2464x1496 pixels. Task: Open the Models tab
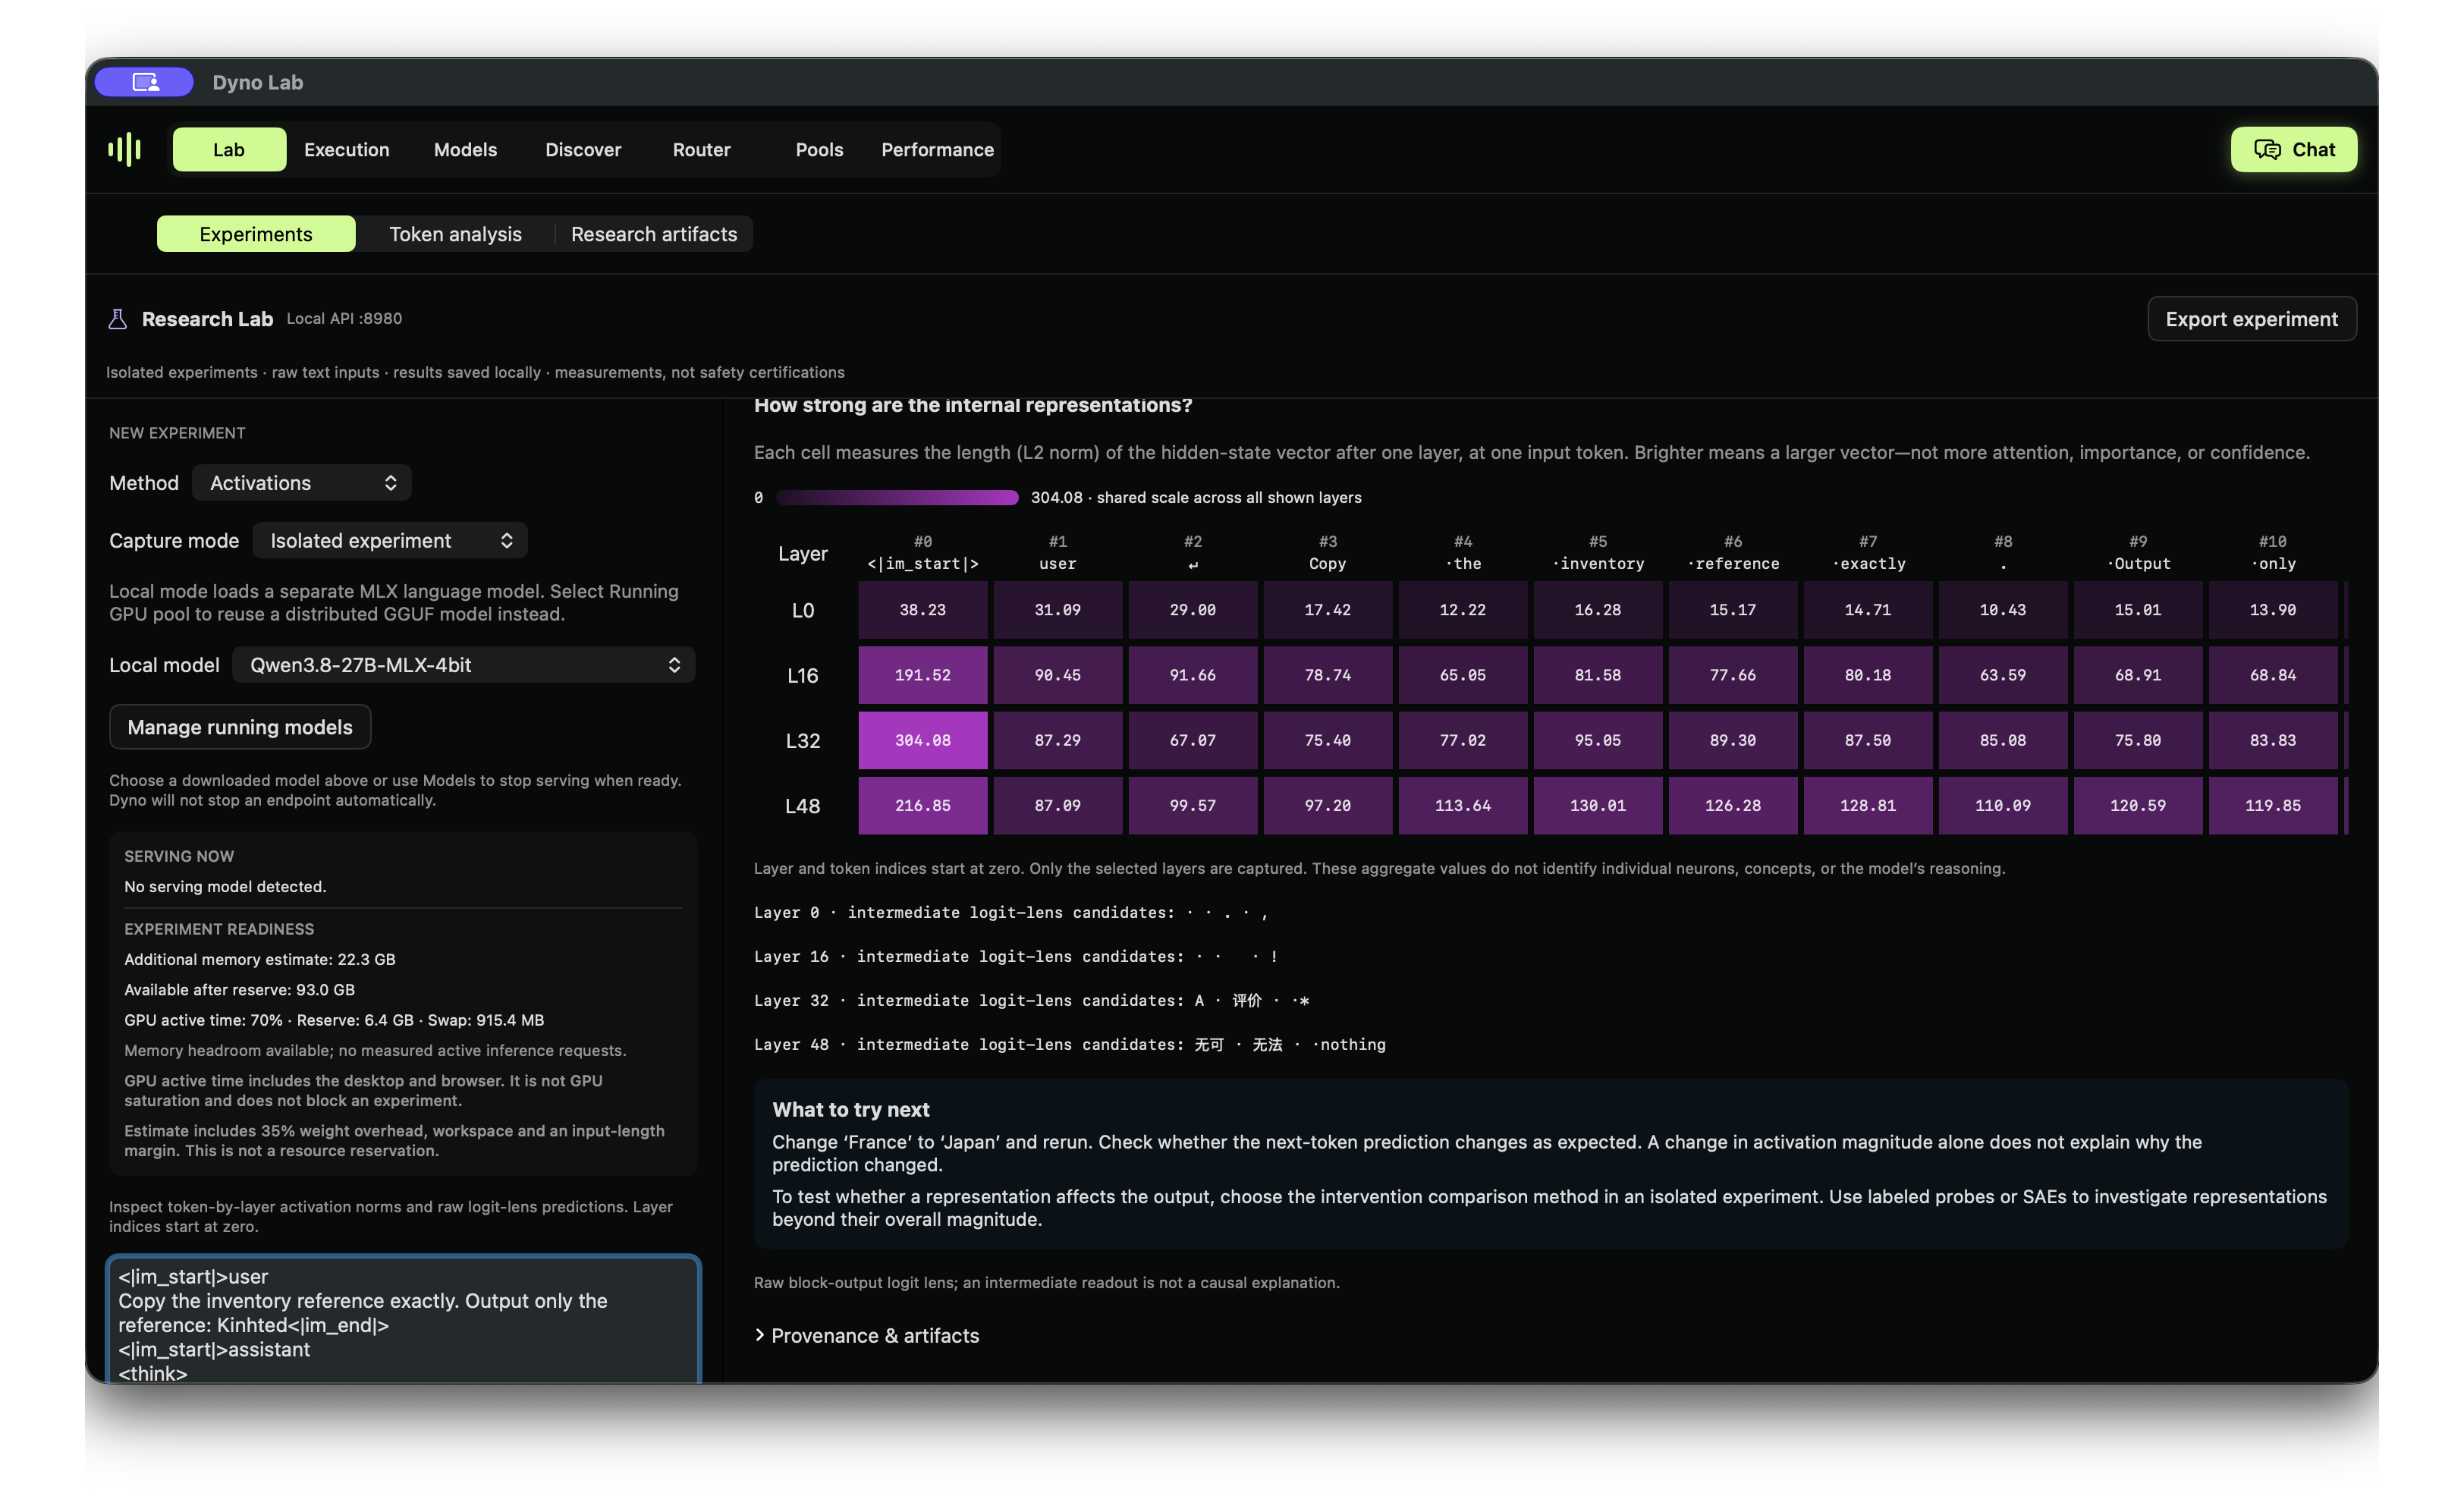(x=465, y=149)
